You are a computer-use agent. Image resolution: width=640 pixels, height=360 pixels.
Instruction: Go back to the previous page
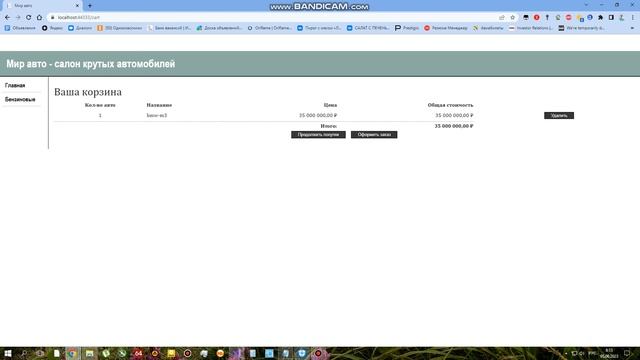pos(7,18)
